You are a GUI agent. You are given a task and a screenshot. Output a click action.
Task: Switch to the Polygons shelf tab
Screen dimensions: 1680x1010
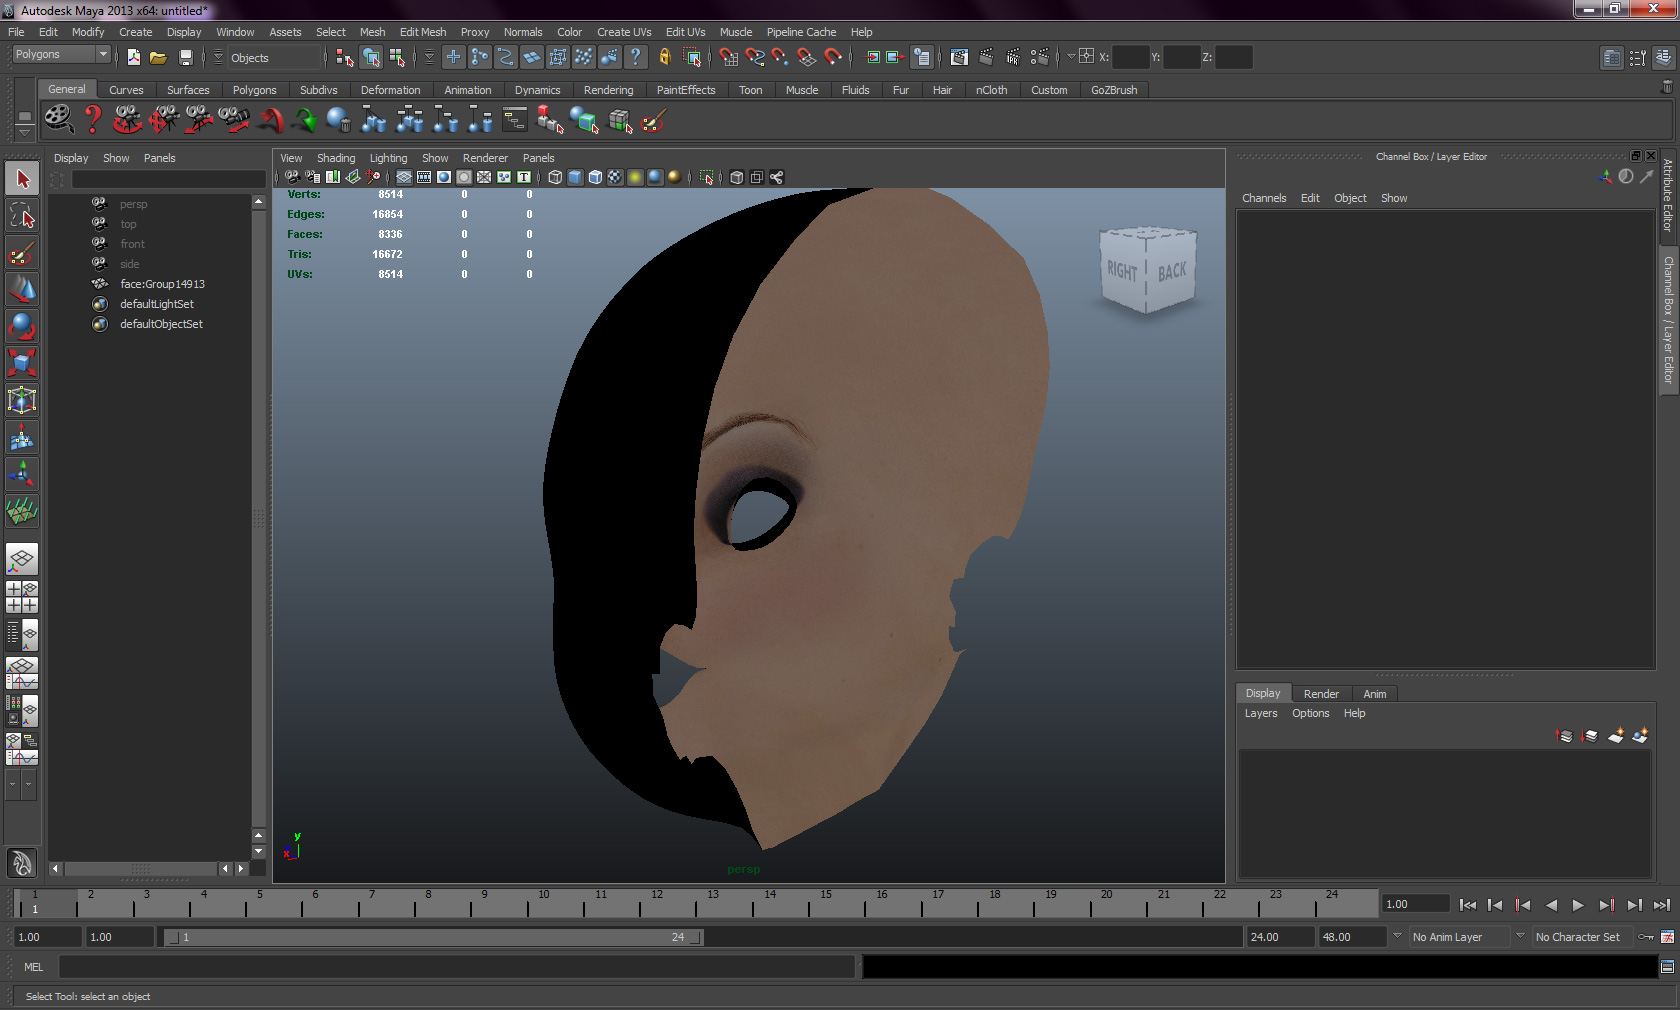[x=254, y=90]
